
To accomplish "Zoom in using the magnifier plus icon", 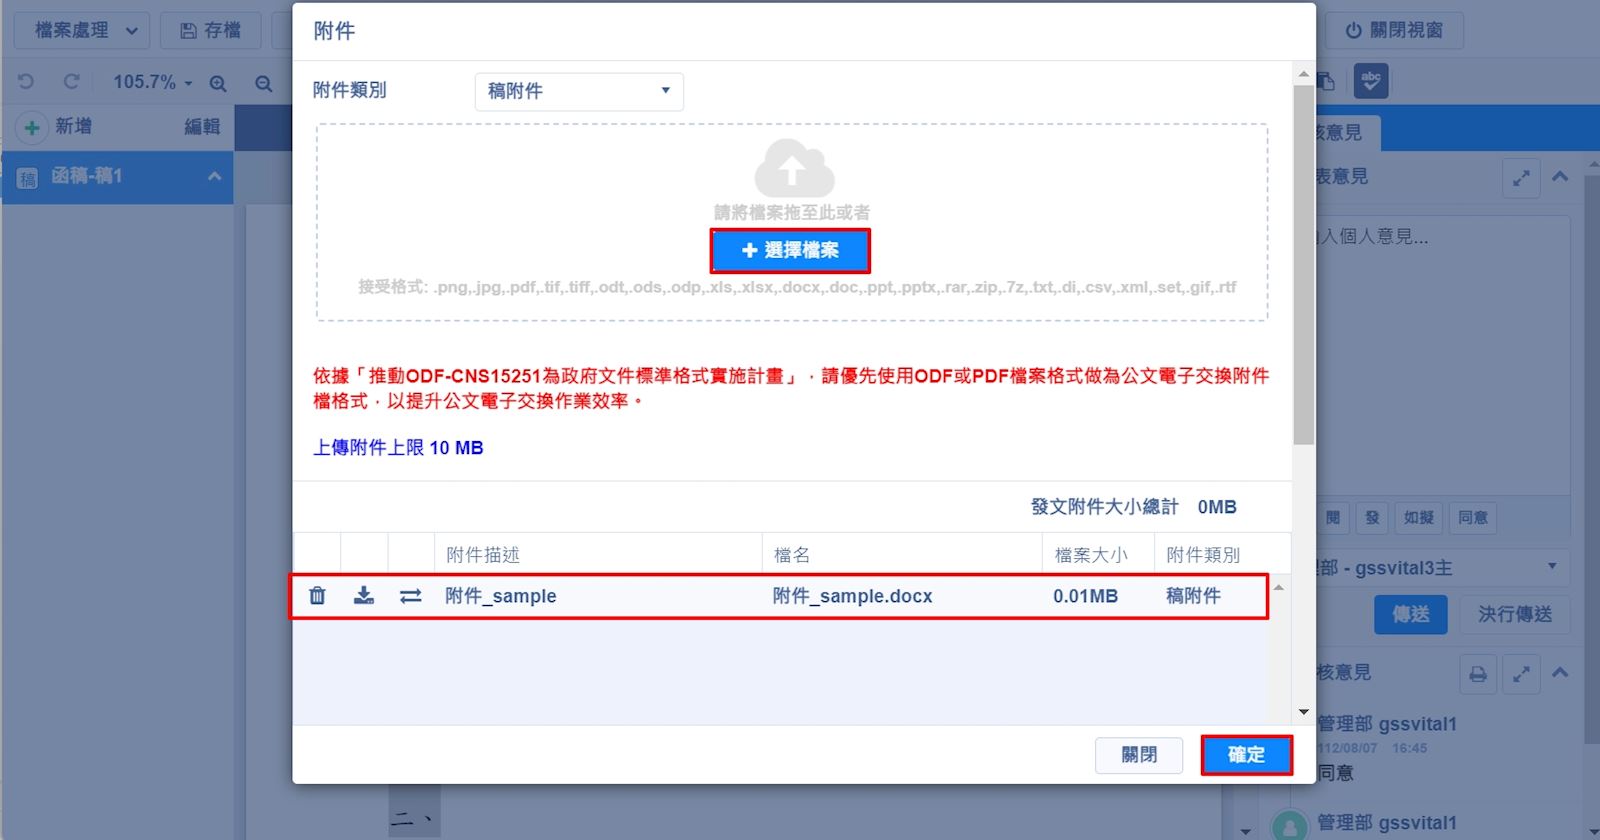I will [218, 83].
